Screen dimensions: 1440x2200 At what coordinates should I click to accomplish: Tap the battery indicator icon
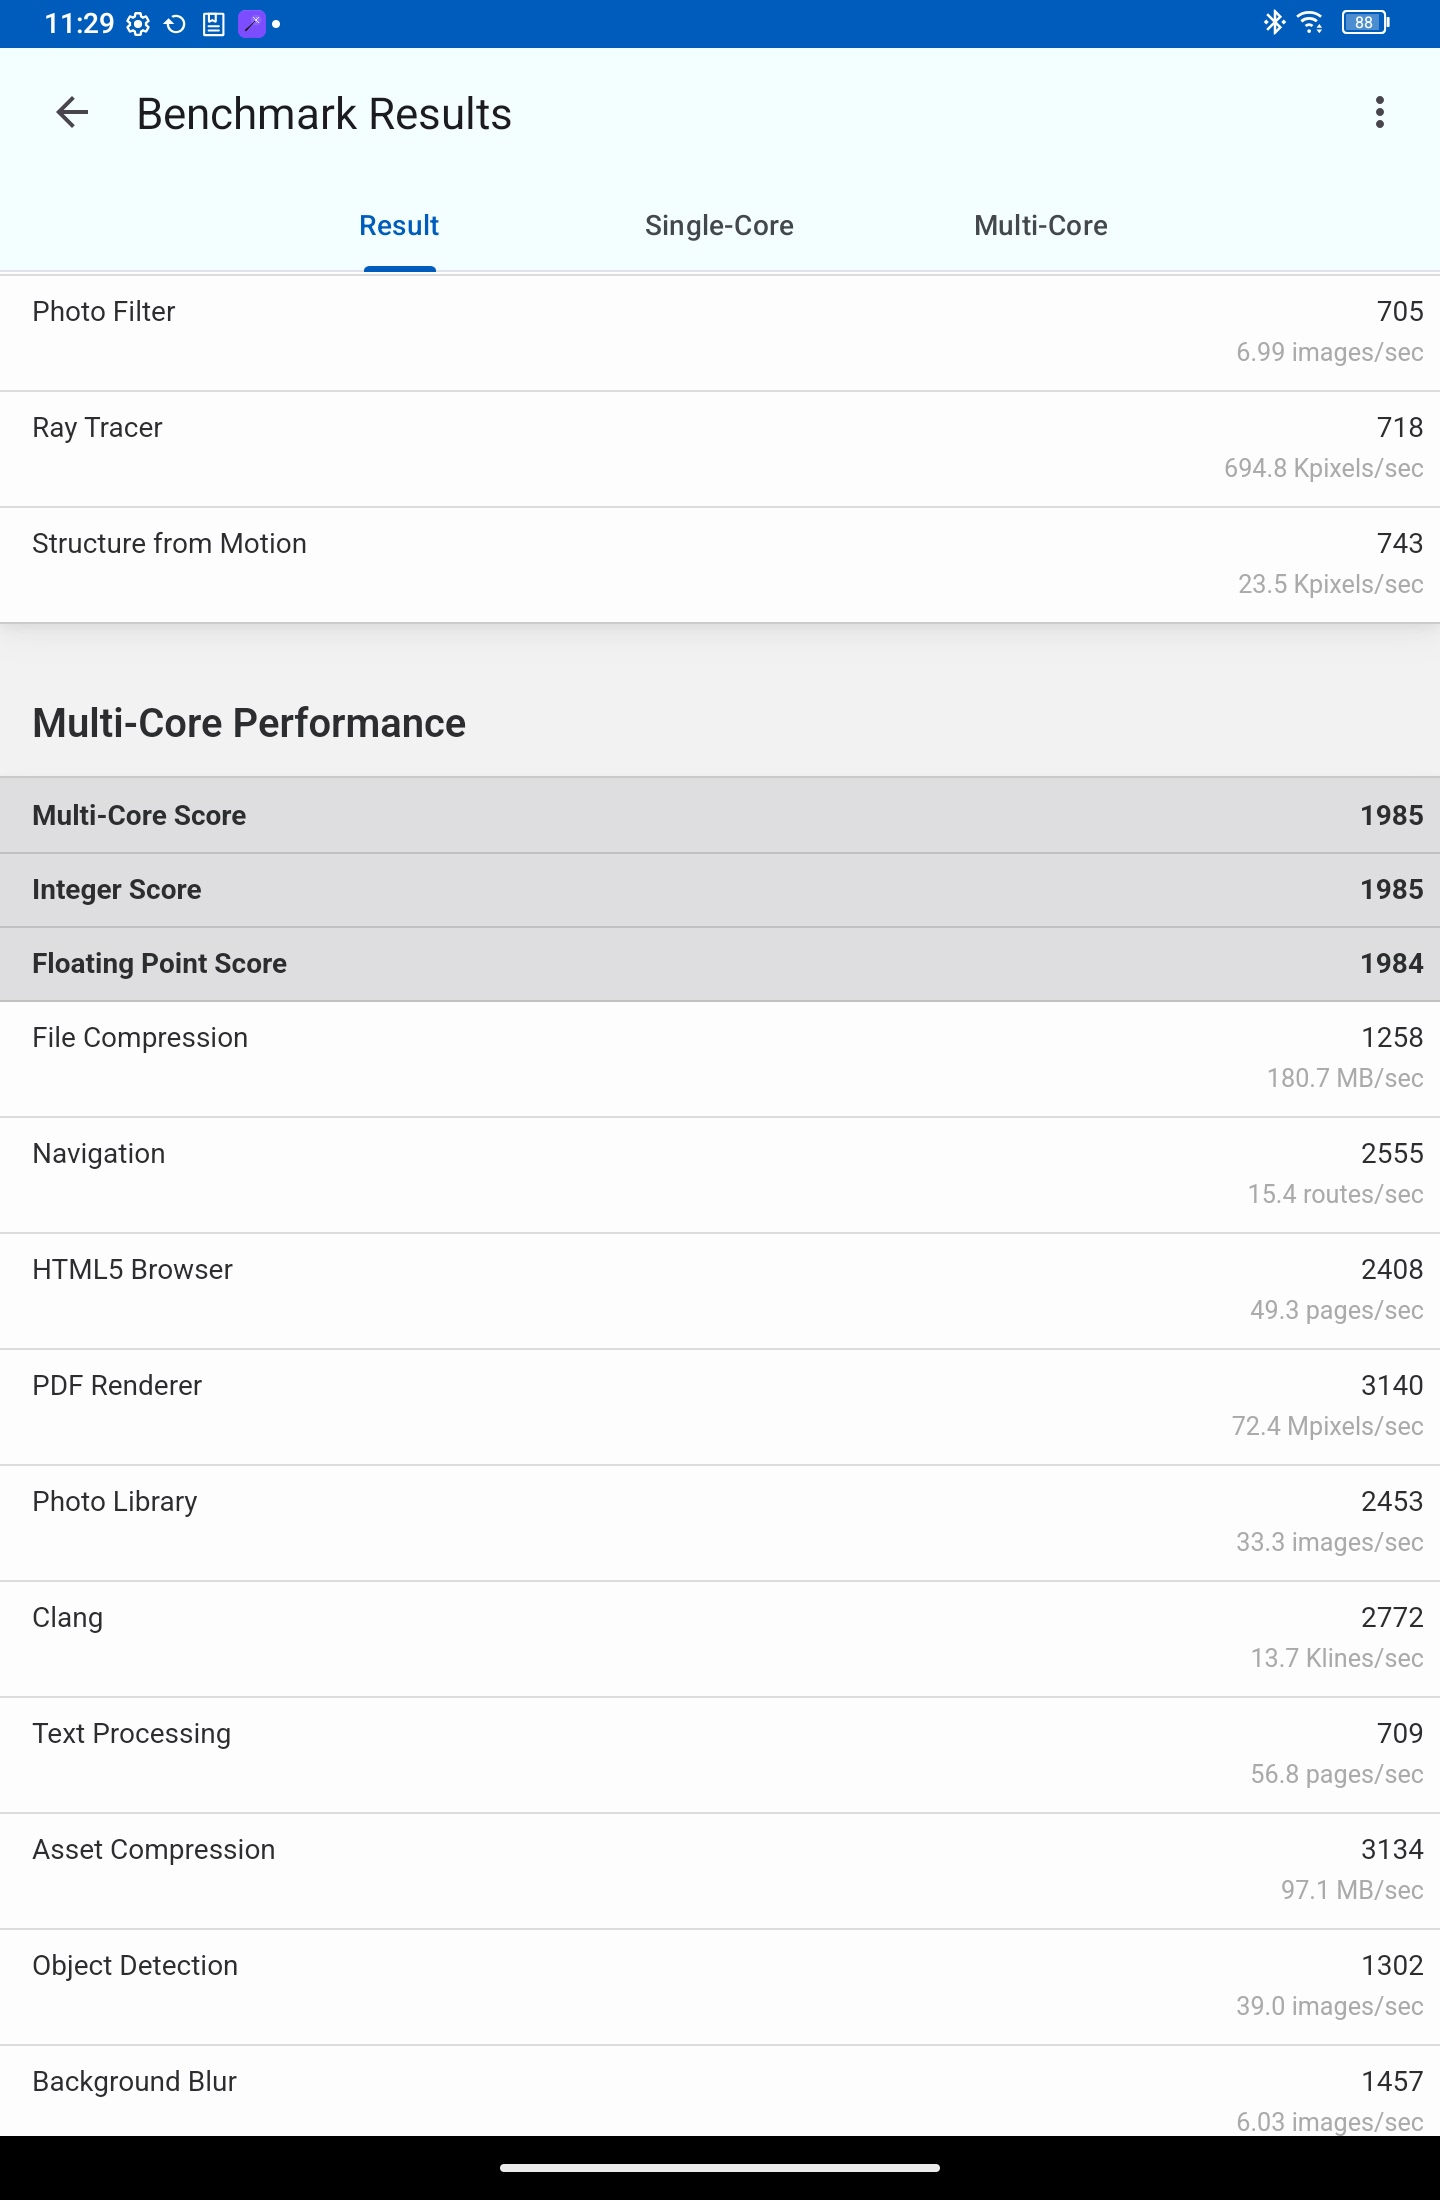tap(1365, 22)
